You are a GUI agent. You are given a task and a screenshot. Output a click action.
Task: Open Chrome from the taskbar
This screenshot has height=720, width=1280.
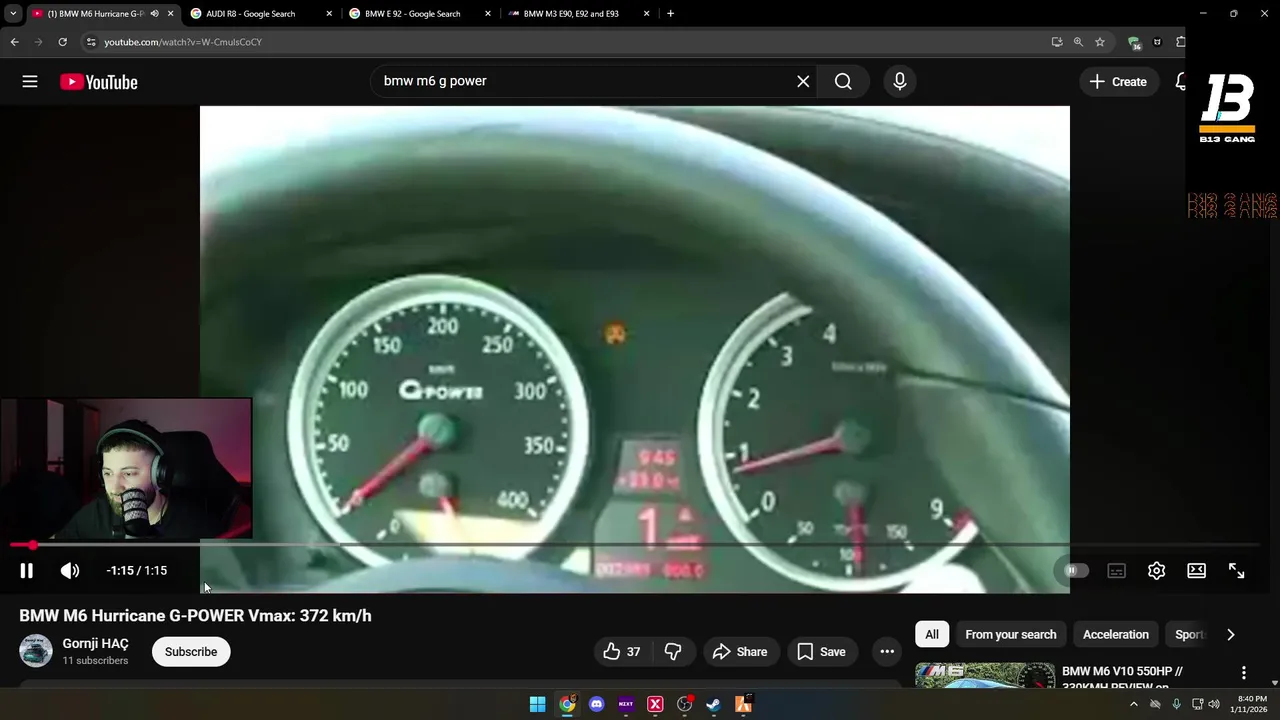click(567, 704)
